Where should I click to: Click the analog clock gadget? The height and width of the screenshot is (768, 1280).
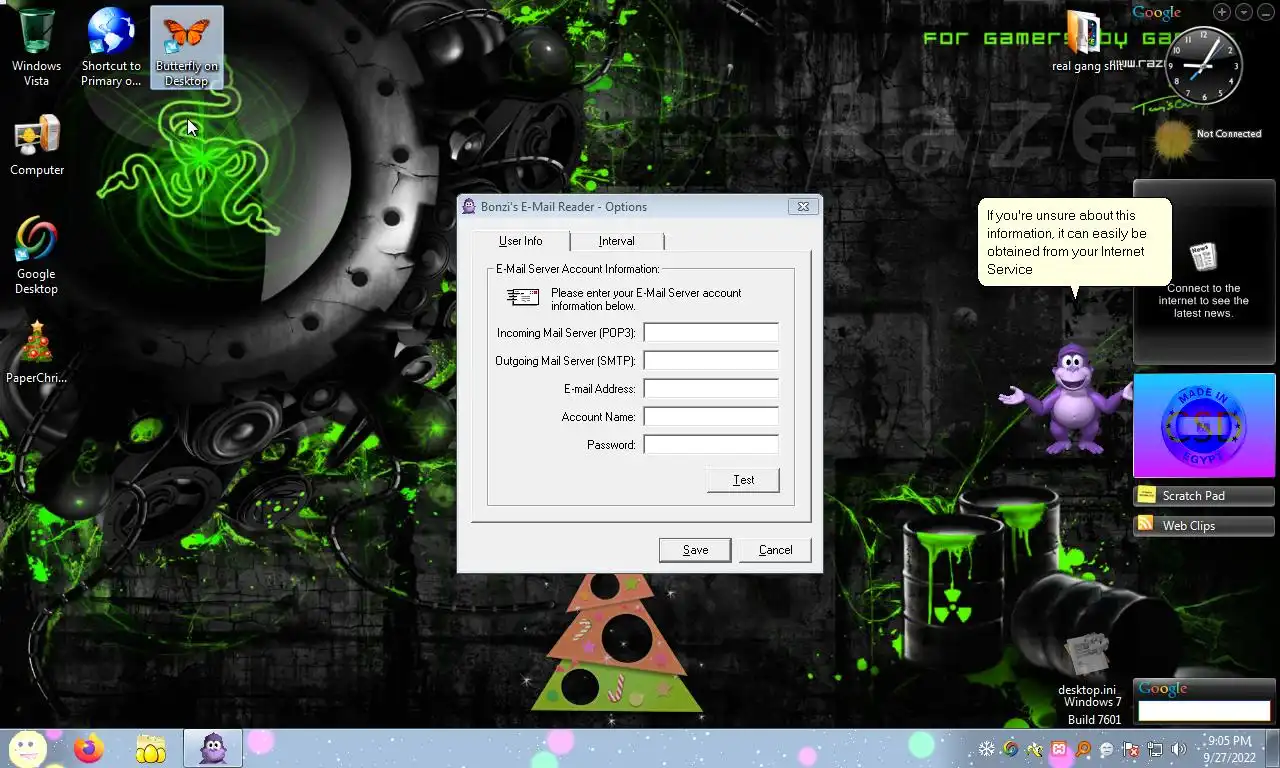coord(1204,65)
